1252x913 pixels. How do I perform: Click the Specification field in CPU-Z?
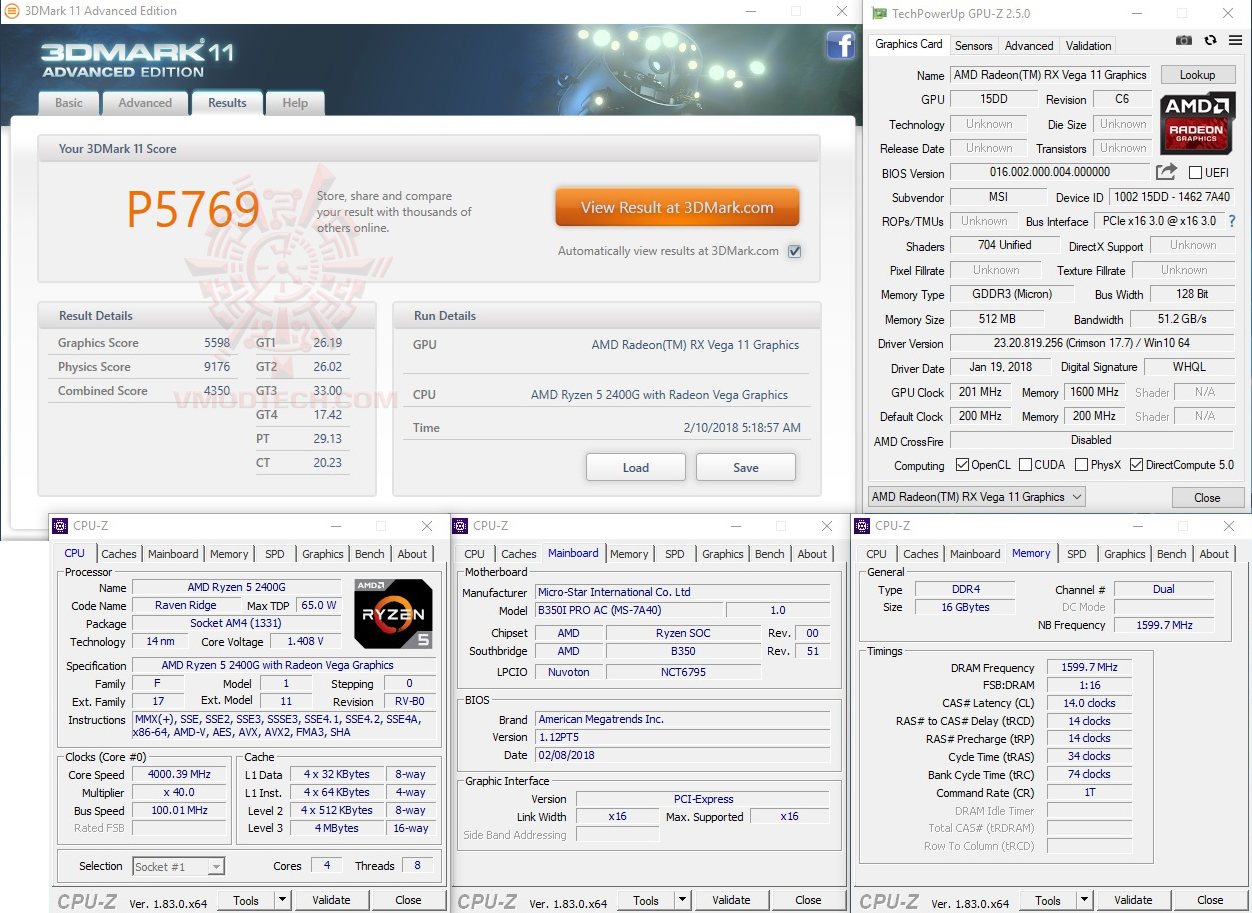[284, 665]
